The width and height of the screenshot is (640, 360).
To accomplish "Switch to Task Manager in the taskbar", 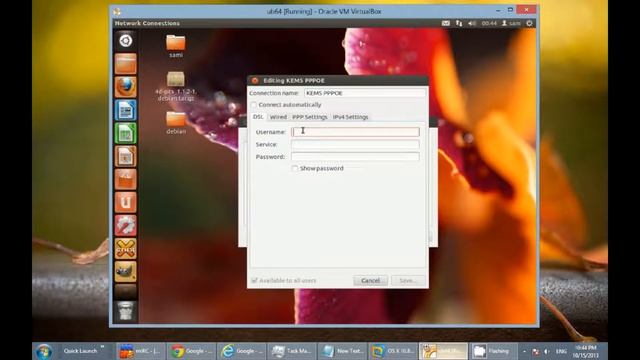I will 291,351.
